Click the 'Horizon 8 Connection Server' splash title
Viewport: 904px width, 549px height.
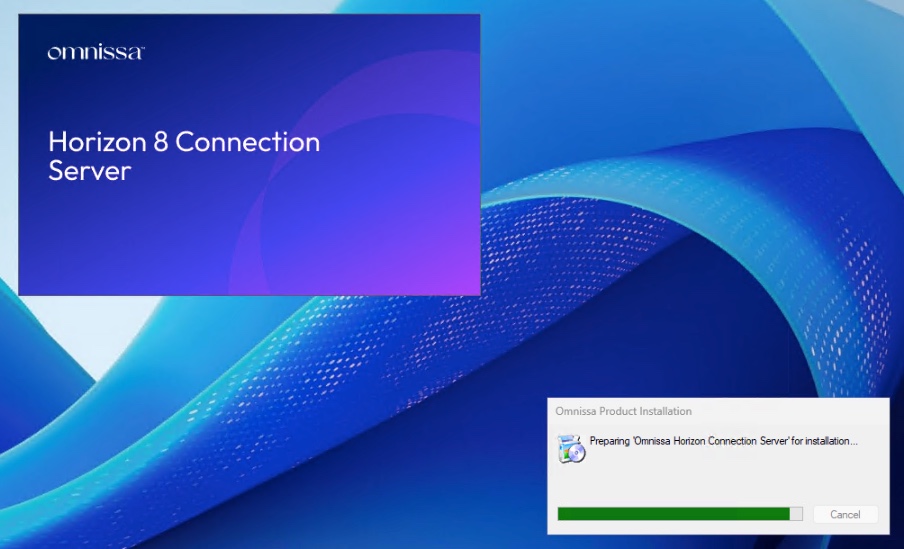[x=184, y=156]
